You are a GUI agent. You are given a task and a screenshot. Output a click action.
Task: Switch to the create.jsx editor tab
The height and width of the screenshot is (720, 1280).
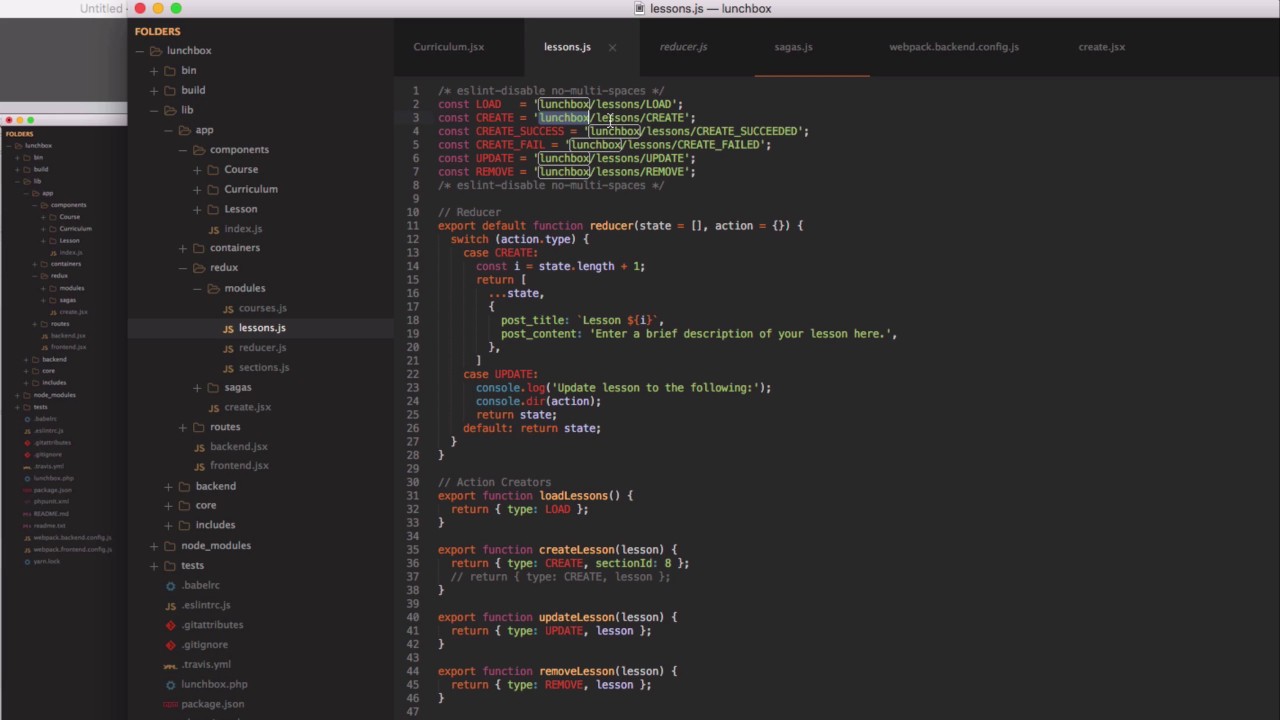pyautogui.click(x=1102, y=47)
